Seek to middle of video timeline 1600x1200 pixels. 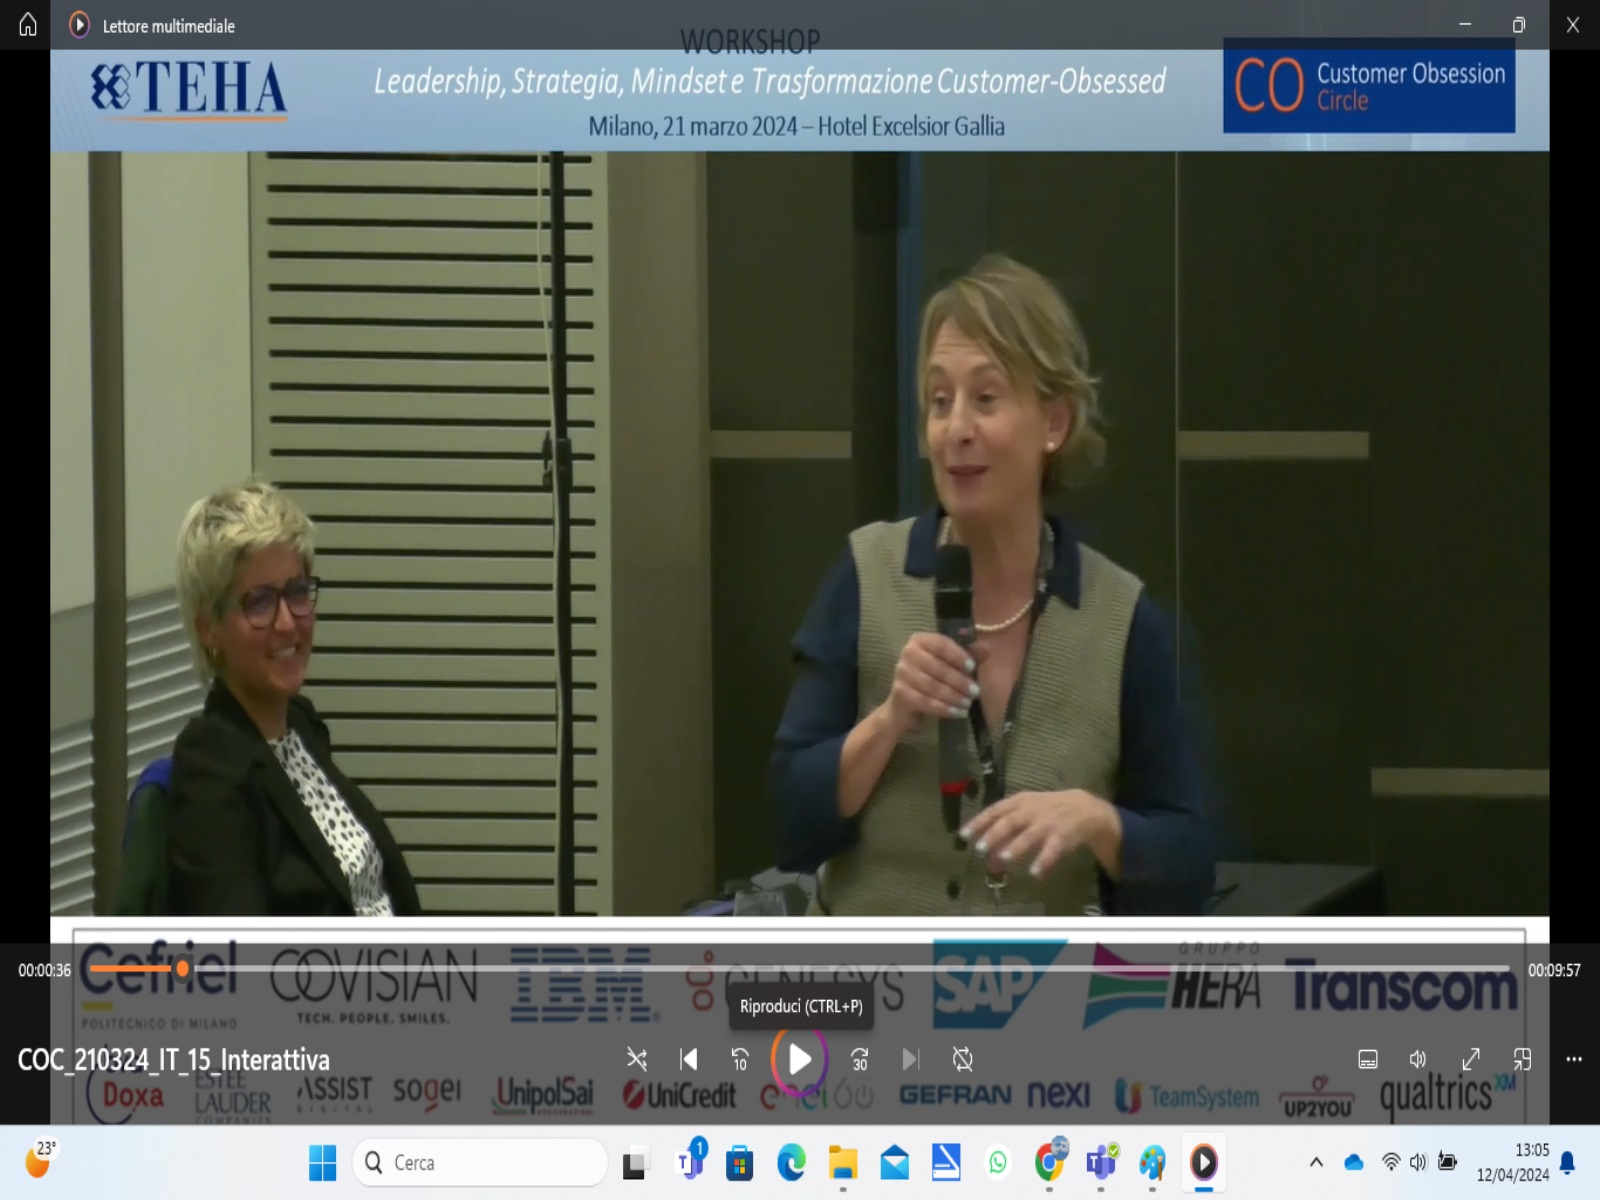coord(799,968)
